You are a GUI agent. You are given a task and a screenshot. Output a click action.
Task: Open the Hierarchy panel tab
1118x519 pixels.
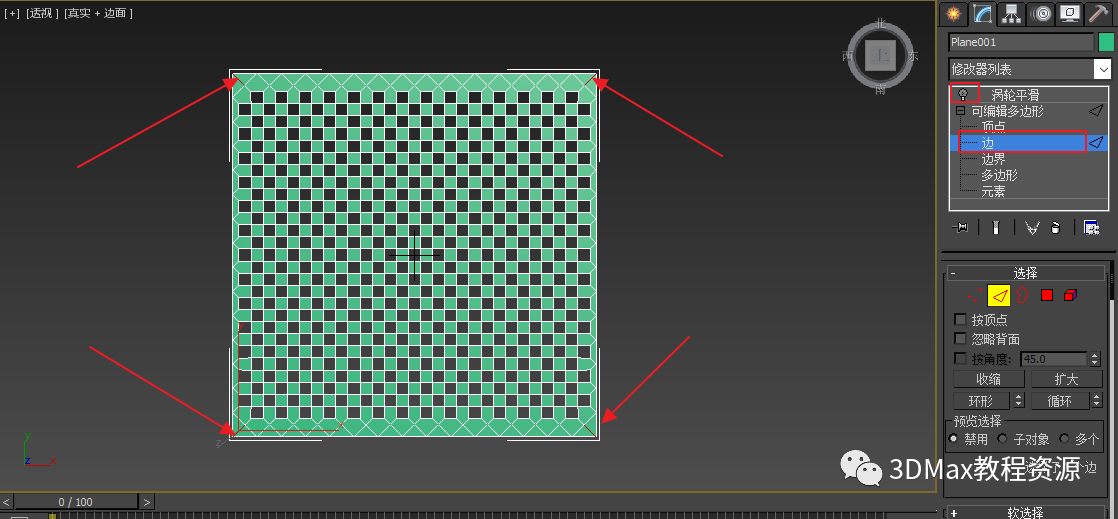pyautogui.click(x=1010, y=13)
